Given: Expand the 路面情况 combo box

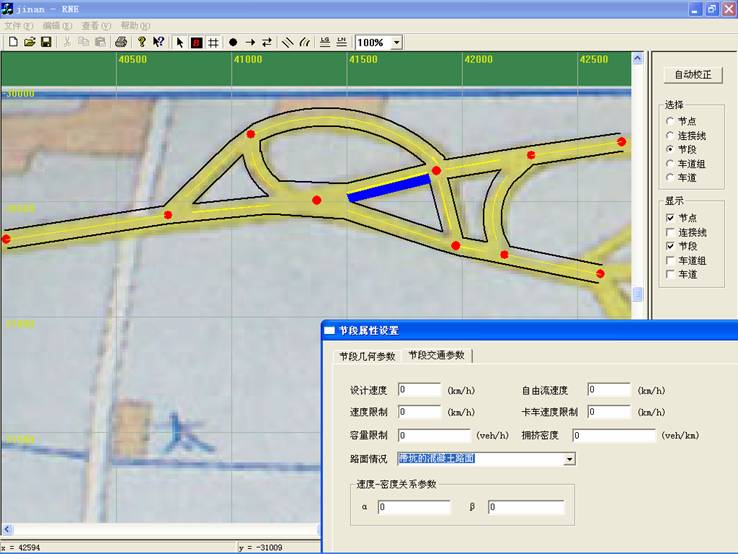Looking at the screenshot, I should click(x=569, y=459).
